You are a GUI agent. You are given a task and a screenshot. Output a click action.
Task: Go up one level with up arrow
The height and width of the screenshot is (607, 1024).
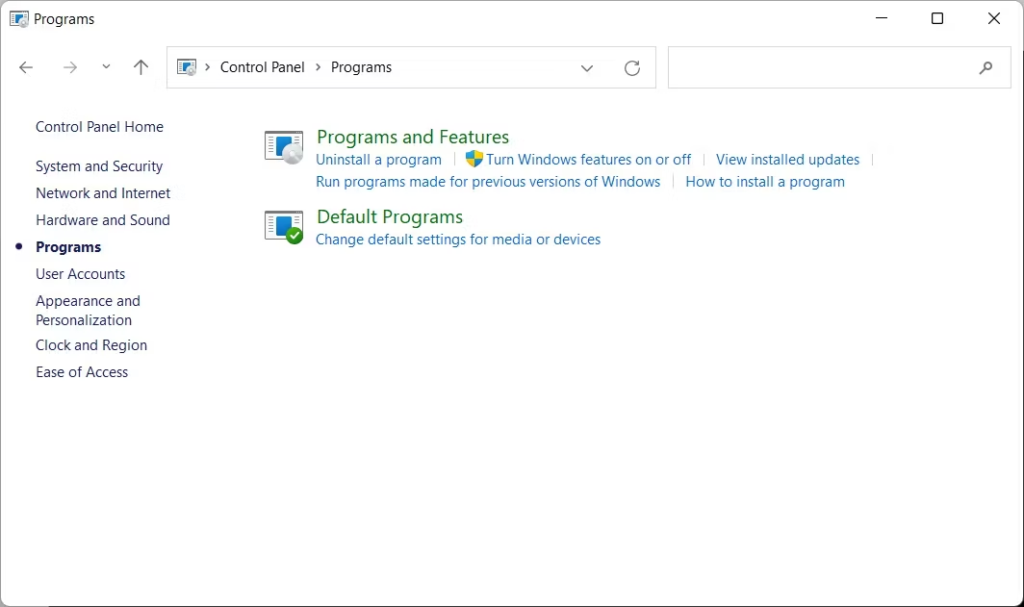click(140, 67)
